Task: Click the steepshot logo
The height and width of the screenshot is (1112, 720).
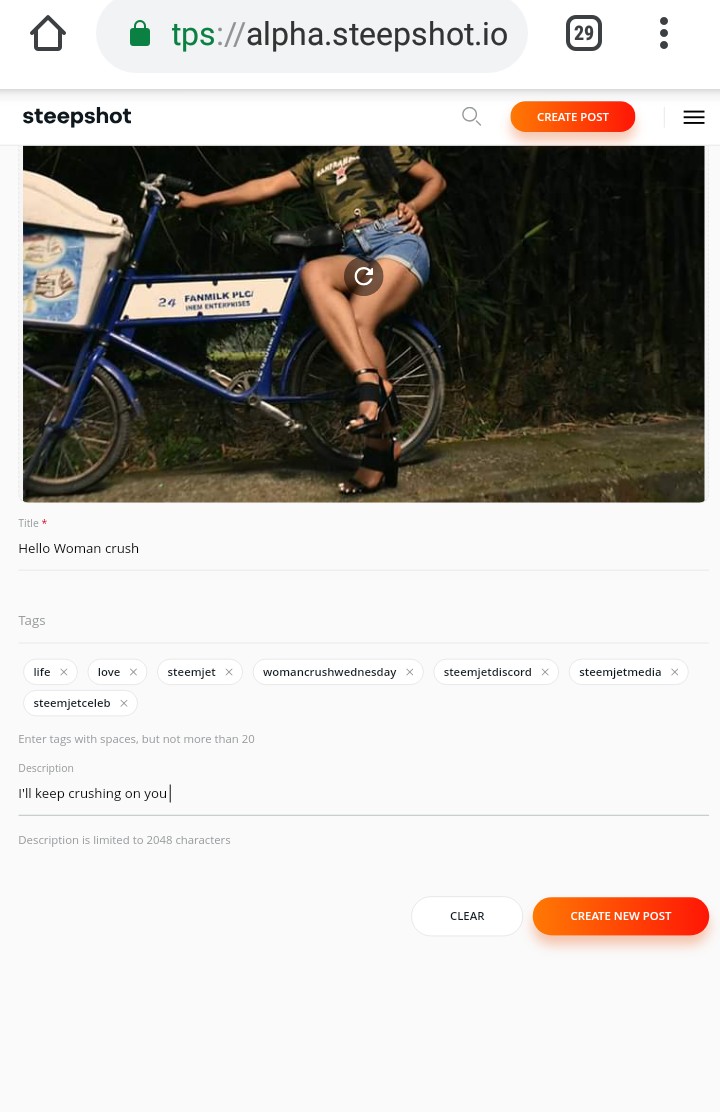Action: point(77,117)
